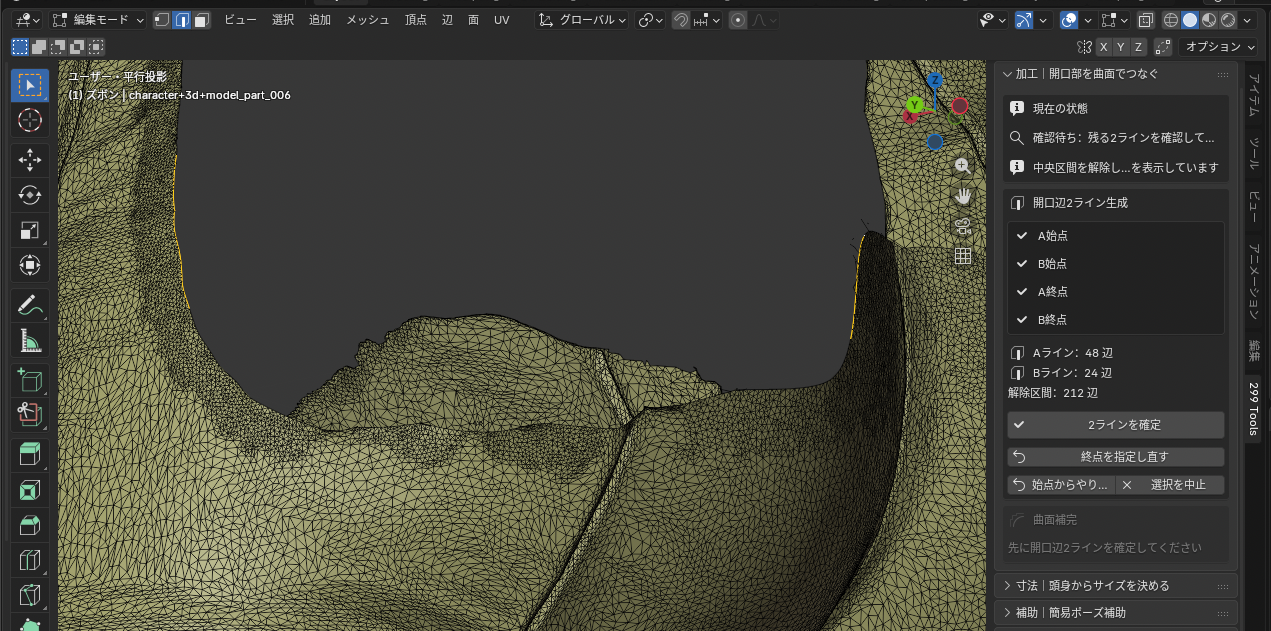The width and height of the screenshot is (1271, 631).
Task: Click the 選択を中止 button
Action: [x=1170, y=485]
